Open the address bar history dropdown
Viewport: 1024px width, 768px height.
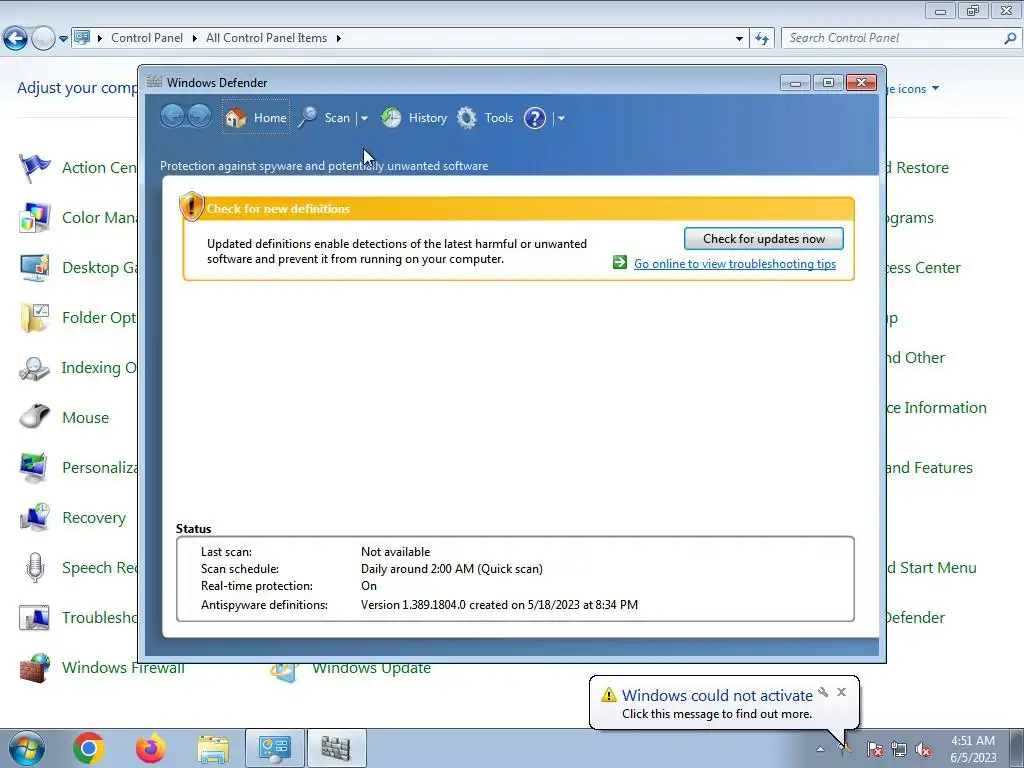739,39
